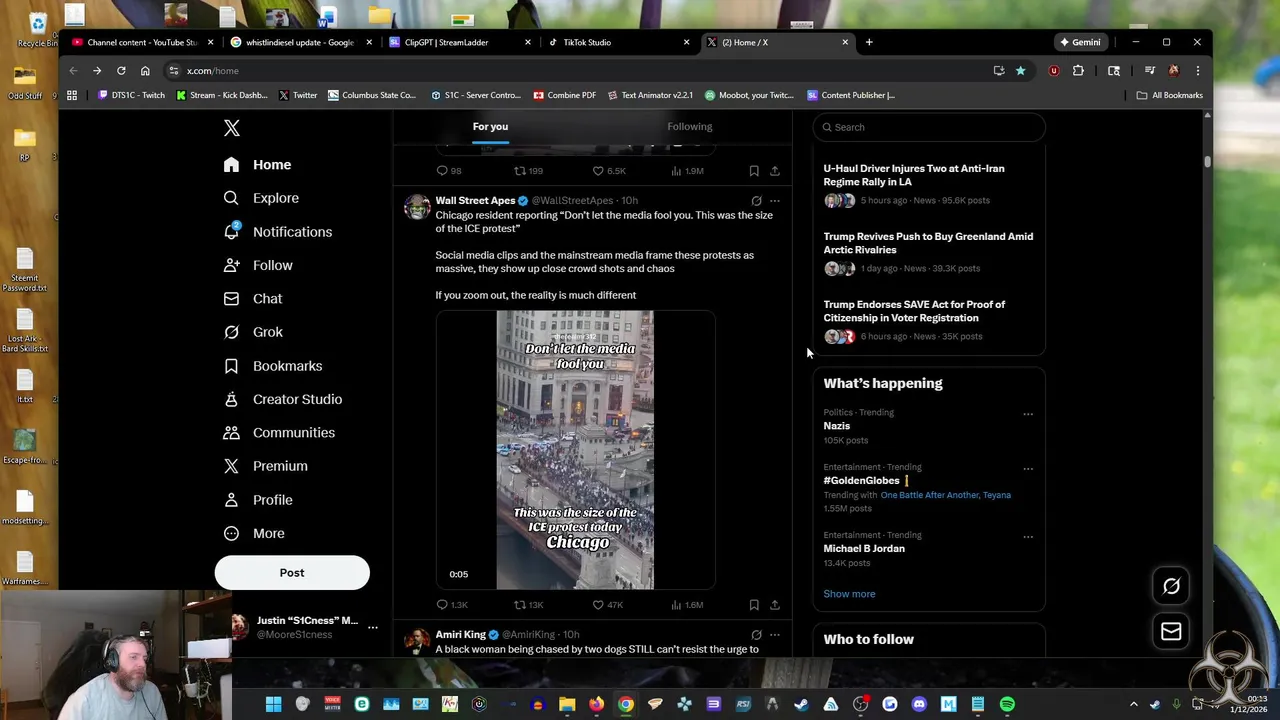Share the top post with 1.9M views

pyautogui.click(x=774, y=171)
